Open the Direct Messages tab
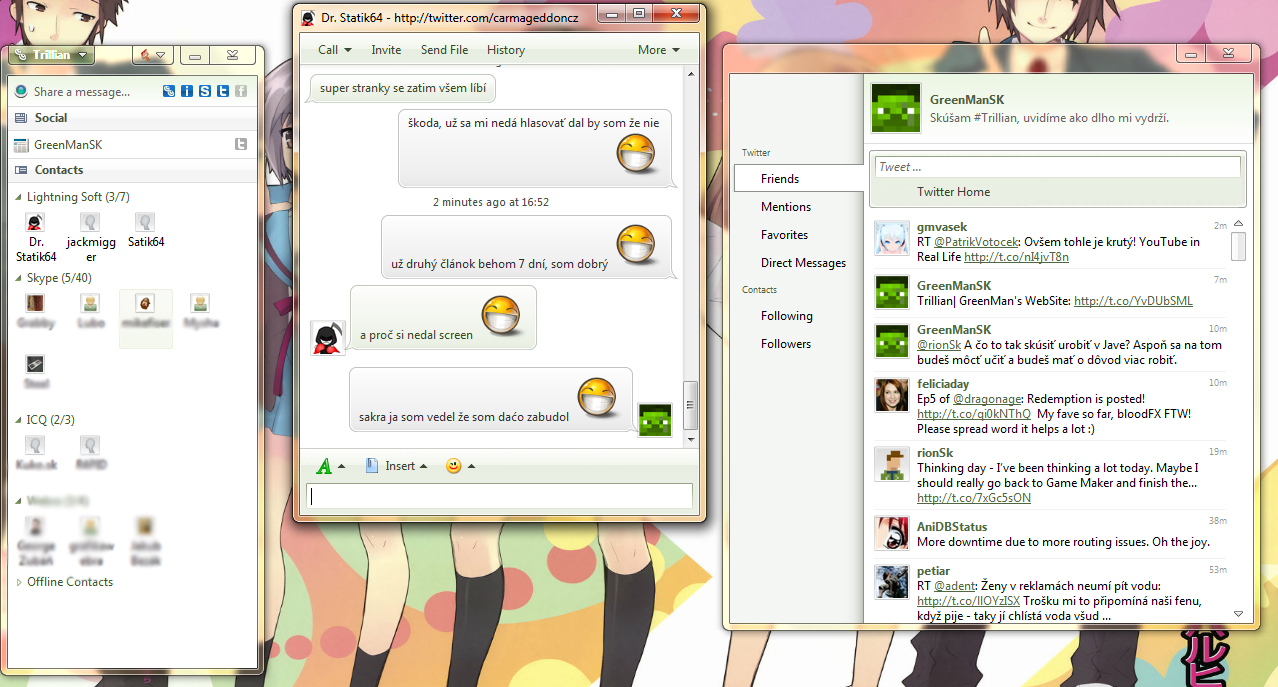The height and width of the screenshot is (687, 1278). pyautogui.click(x=804, y=263)
